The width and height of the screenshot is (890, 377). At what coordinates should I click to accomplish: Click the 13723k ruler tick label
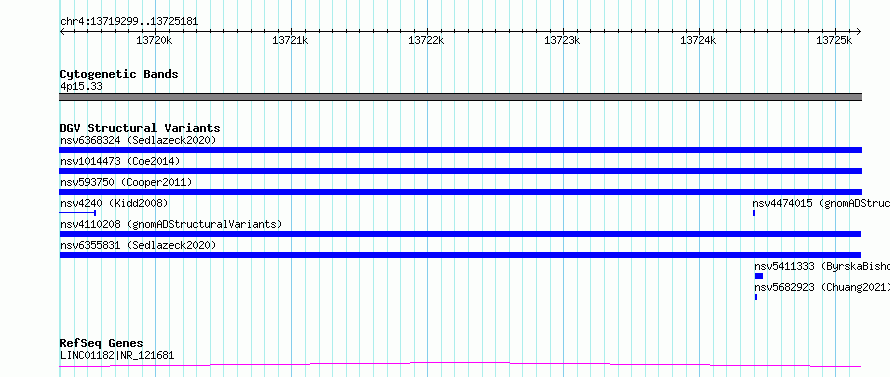point(562,40)
